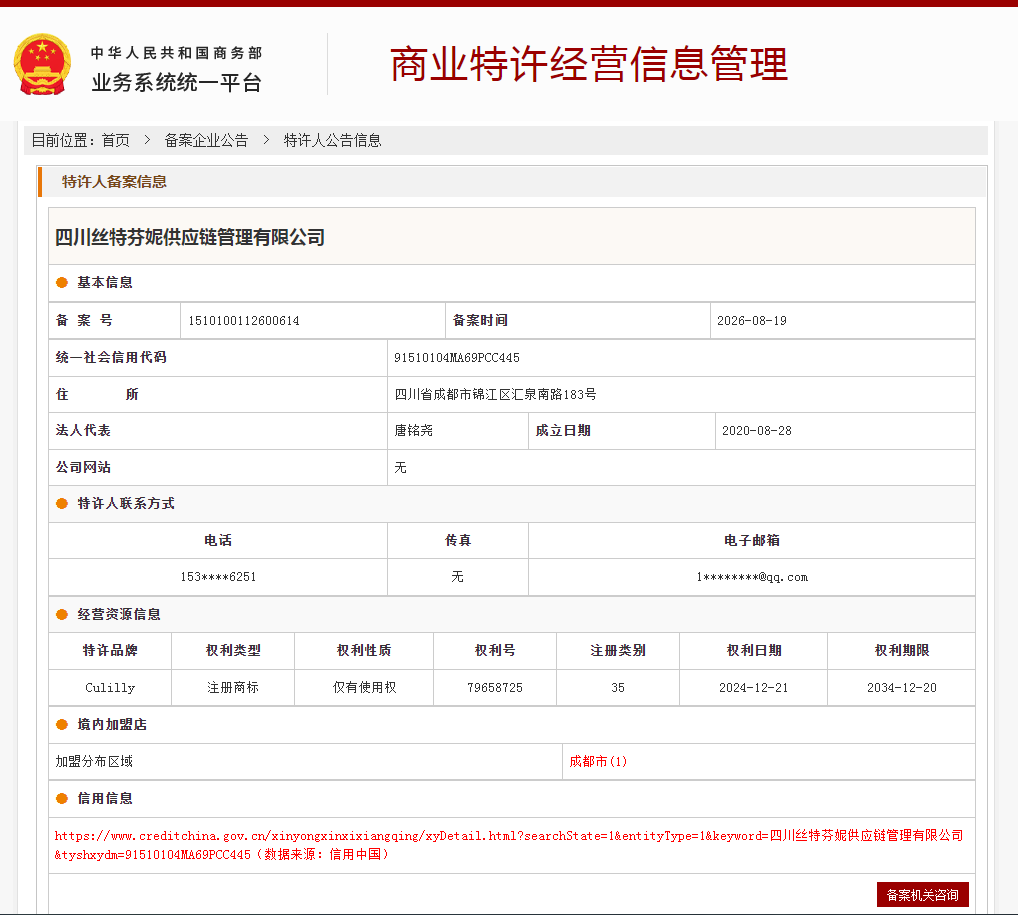
Task: Click the 注册类别 column header
Action: (x=618, y=650)
